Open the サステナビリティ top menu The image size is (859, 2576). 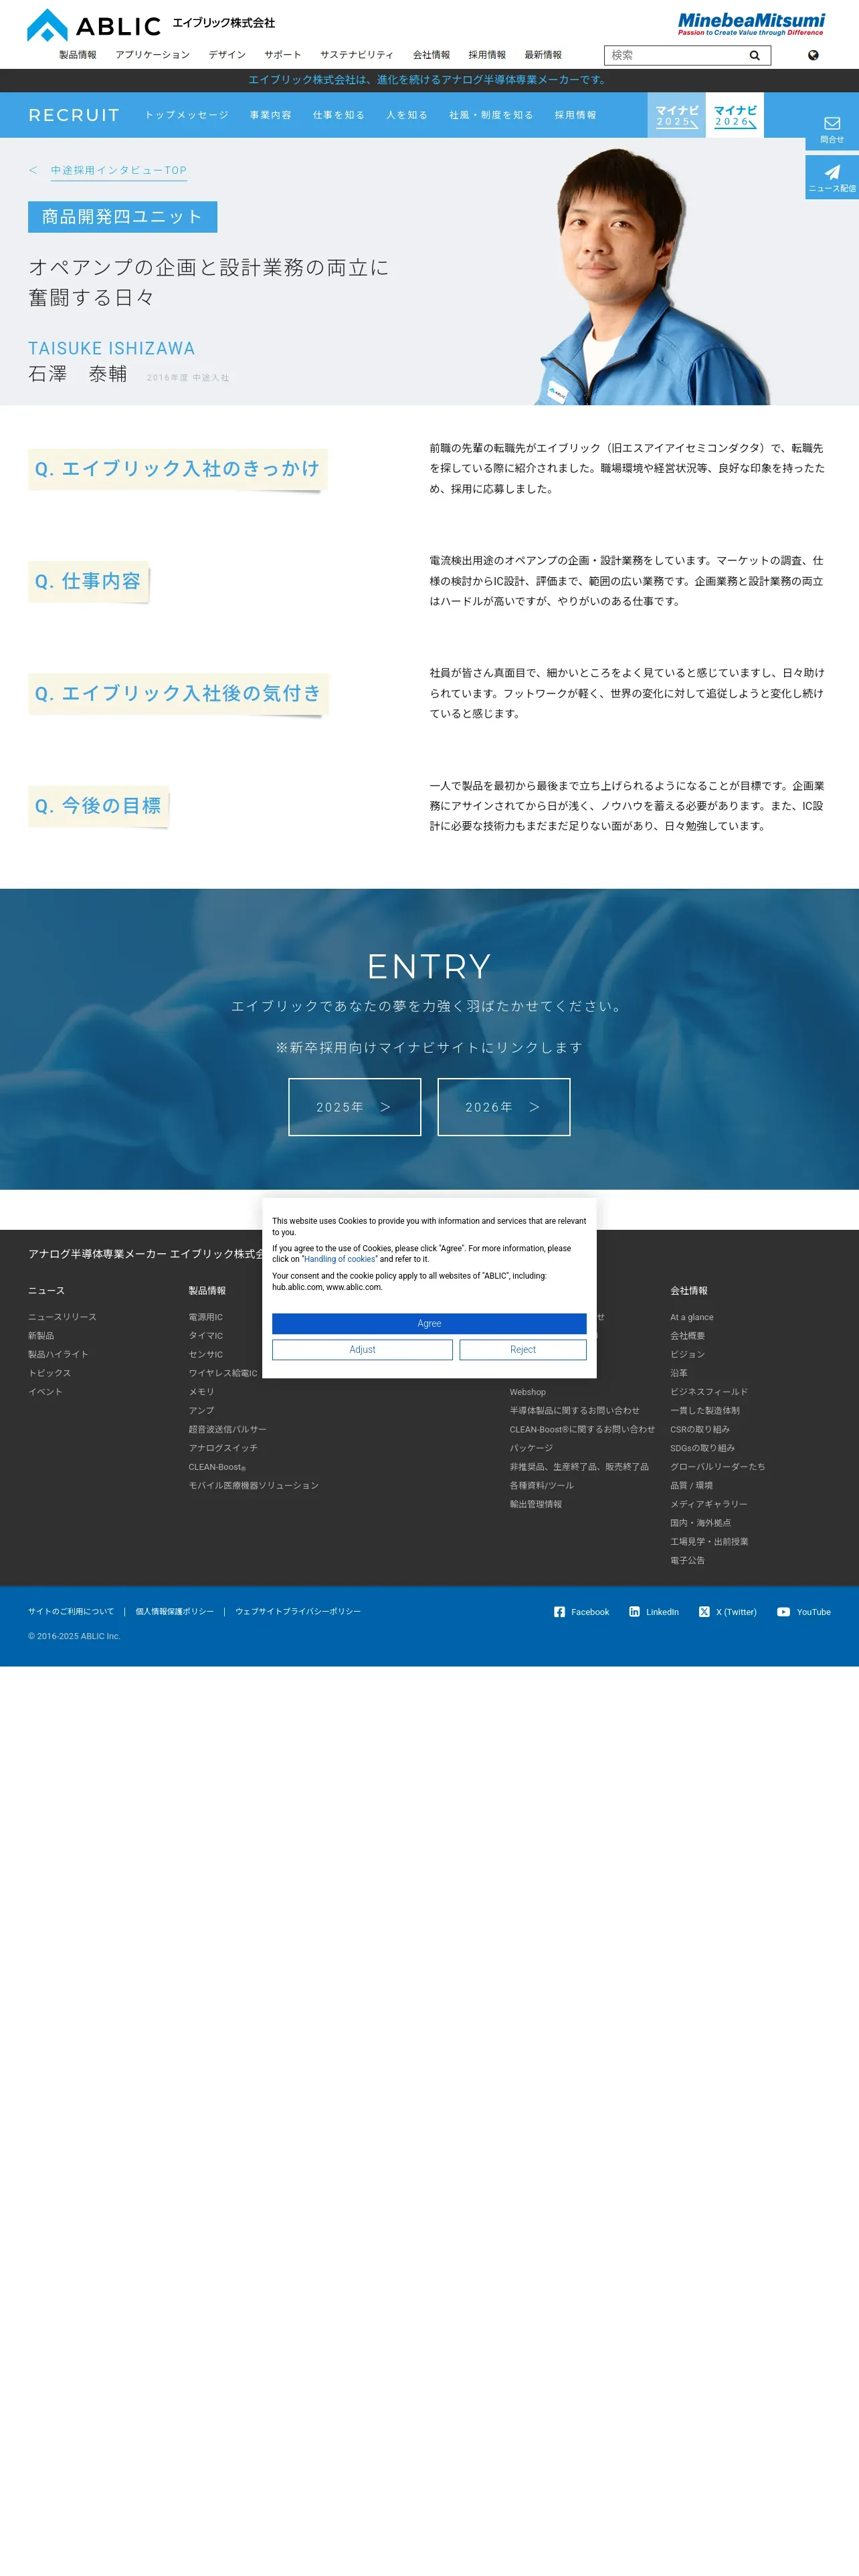[357, 55]
